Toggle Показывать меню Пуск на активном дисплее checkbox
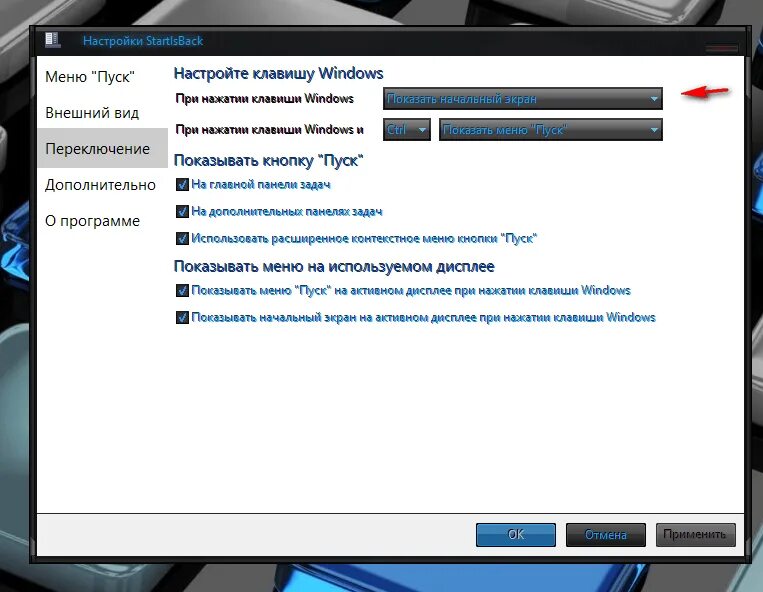Image resolution: width=763 pixels, height=592 pixels. click(x=182, y=290)
